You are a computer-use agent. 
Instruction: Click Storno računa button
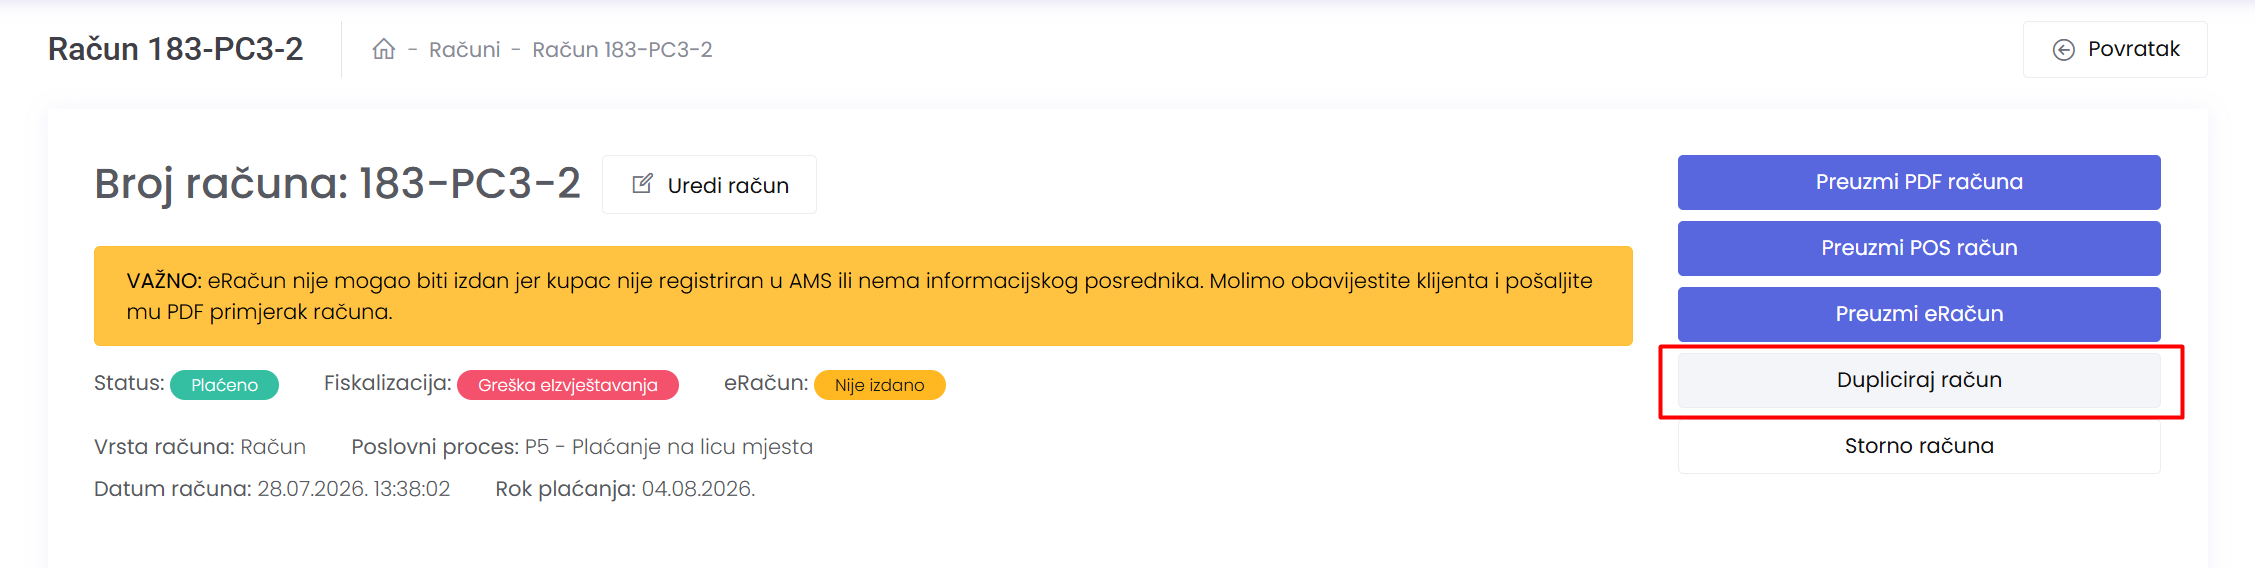pos(1919,446)
